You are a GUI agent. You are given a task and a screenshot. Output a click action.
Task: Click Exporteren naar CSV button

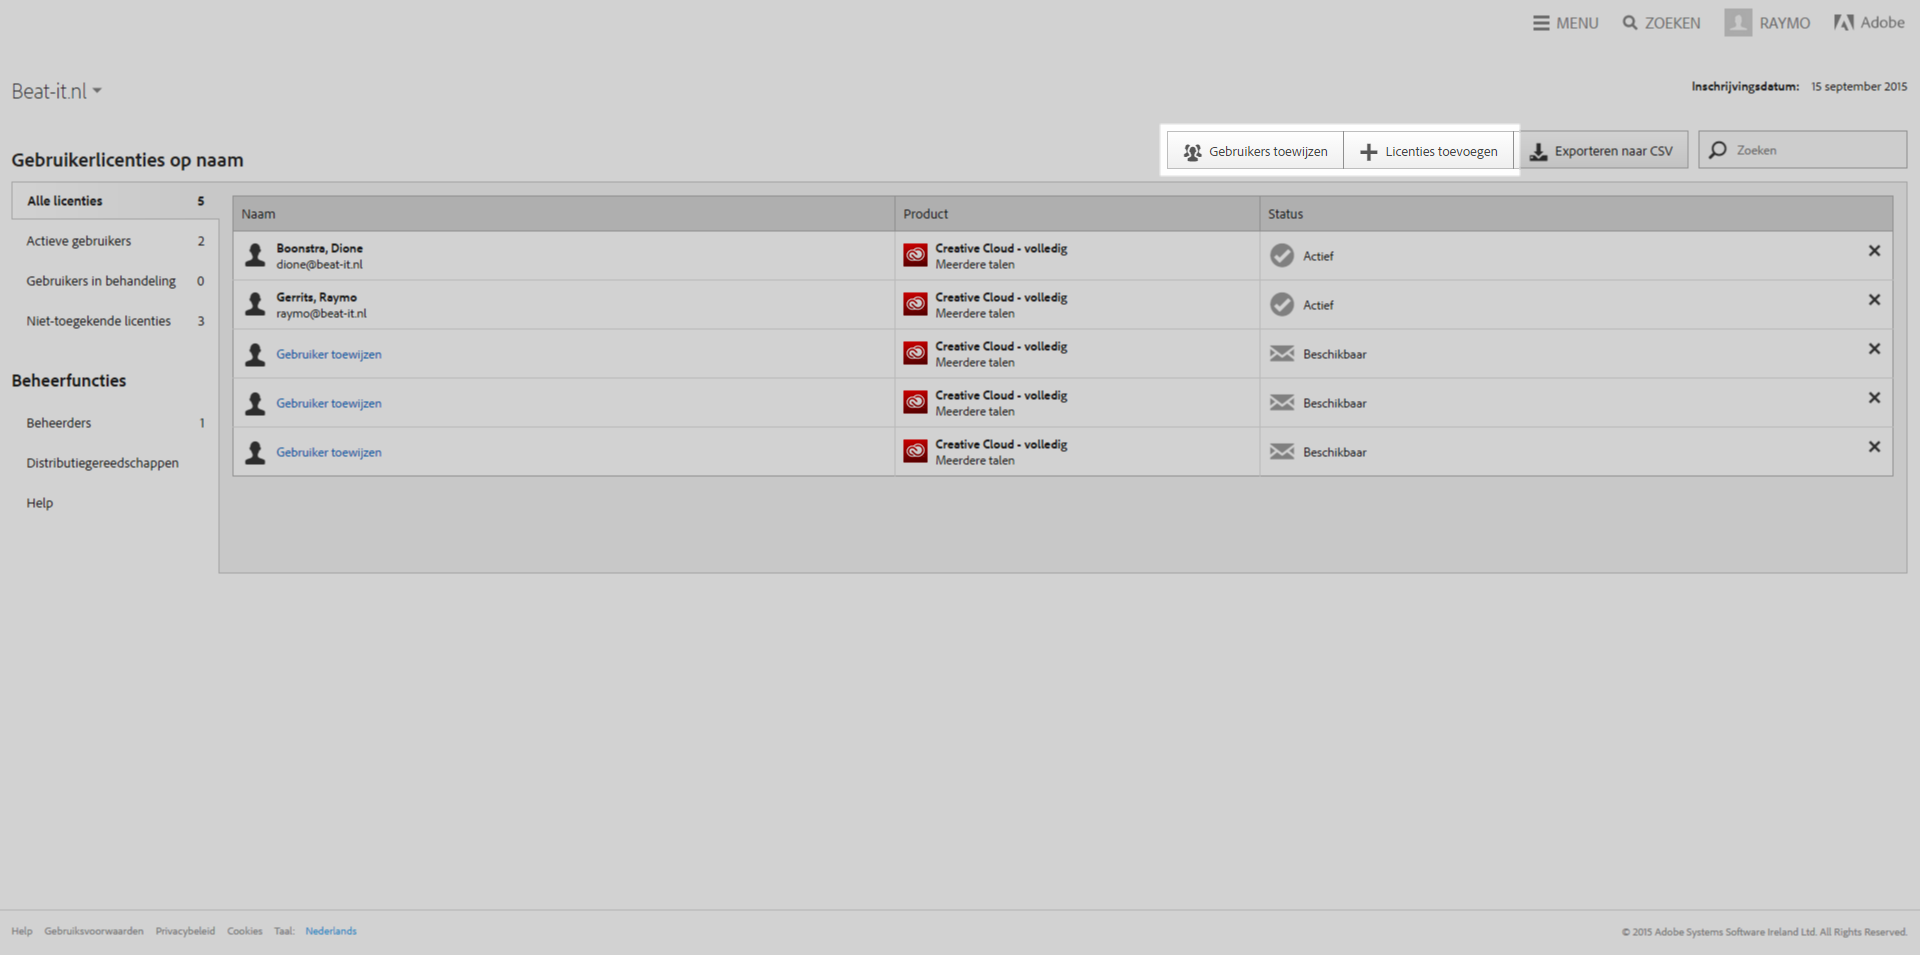coord(1603,150)
